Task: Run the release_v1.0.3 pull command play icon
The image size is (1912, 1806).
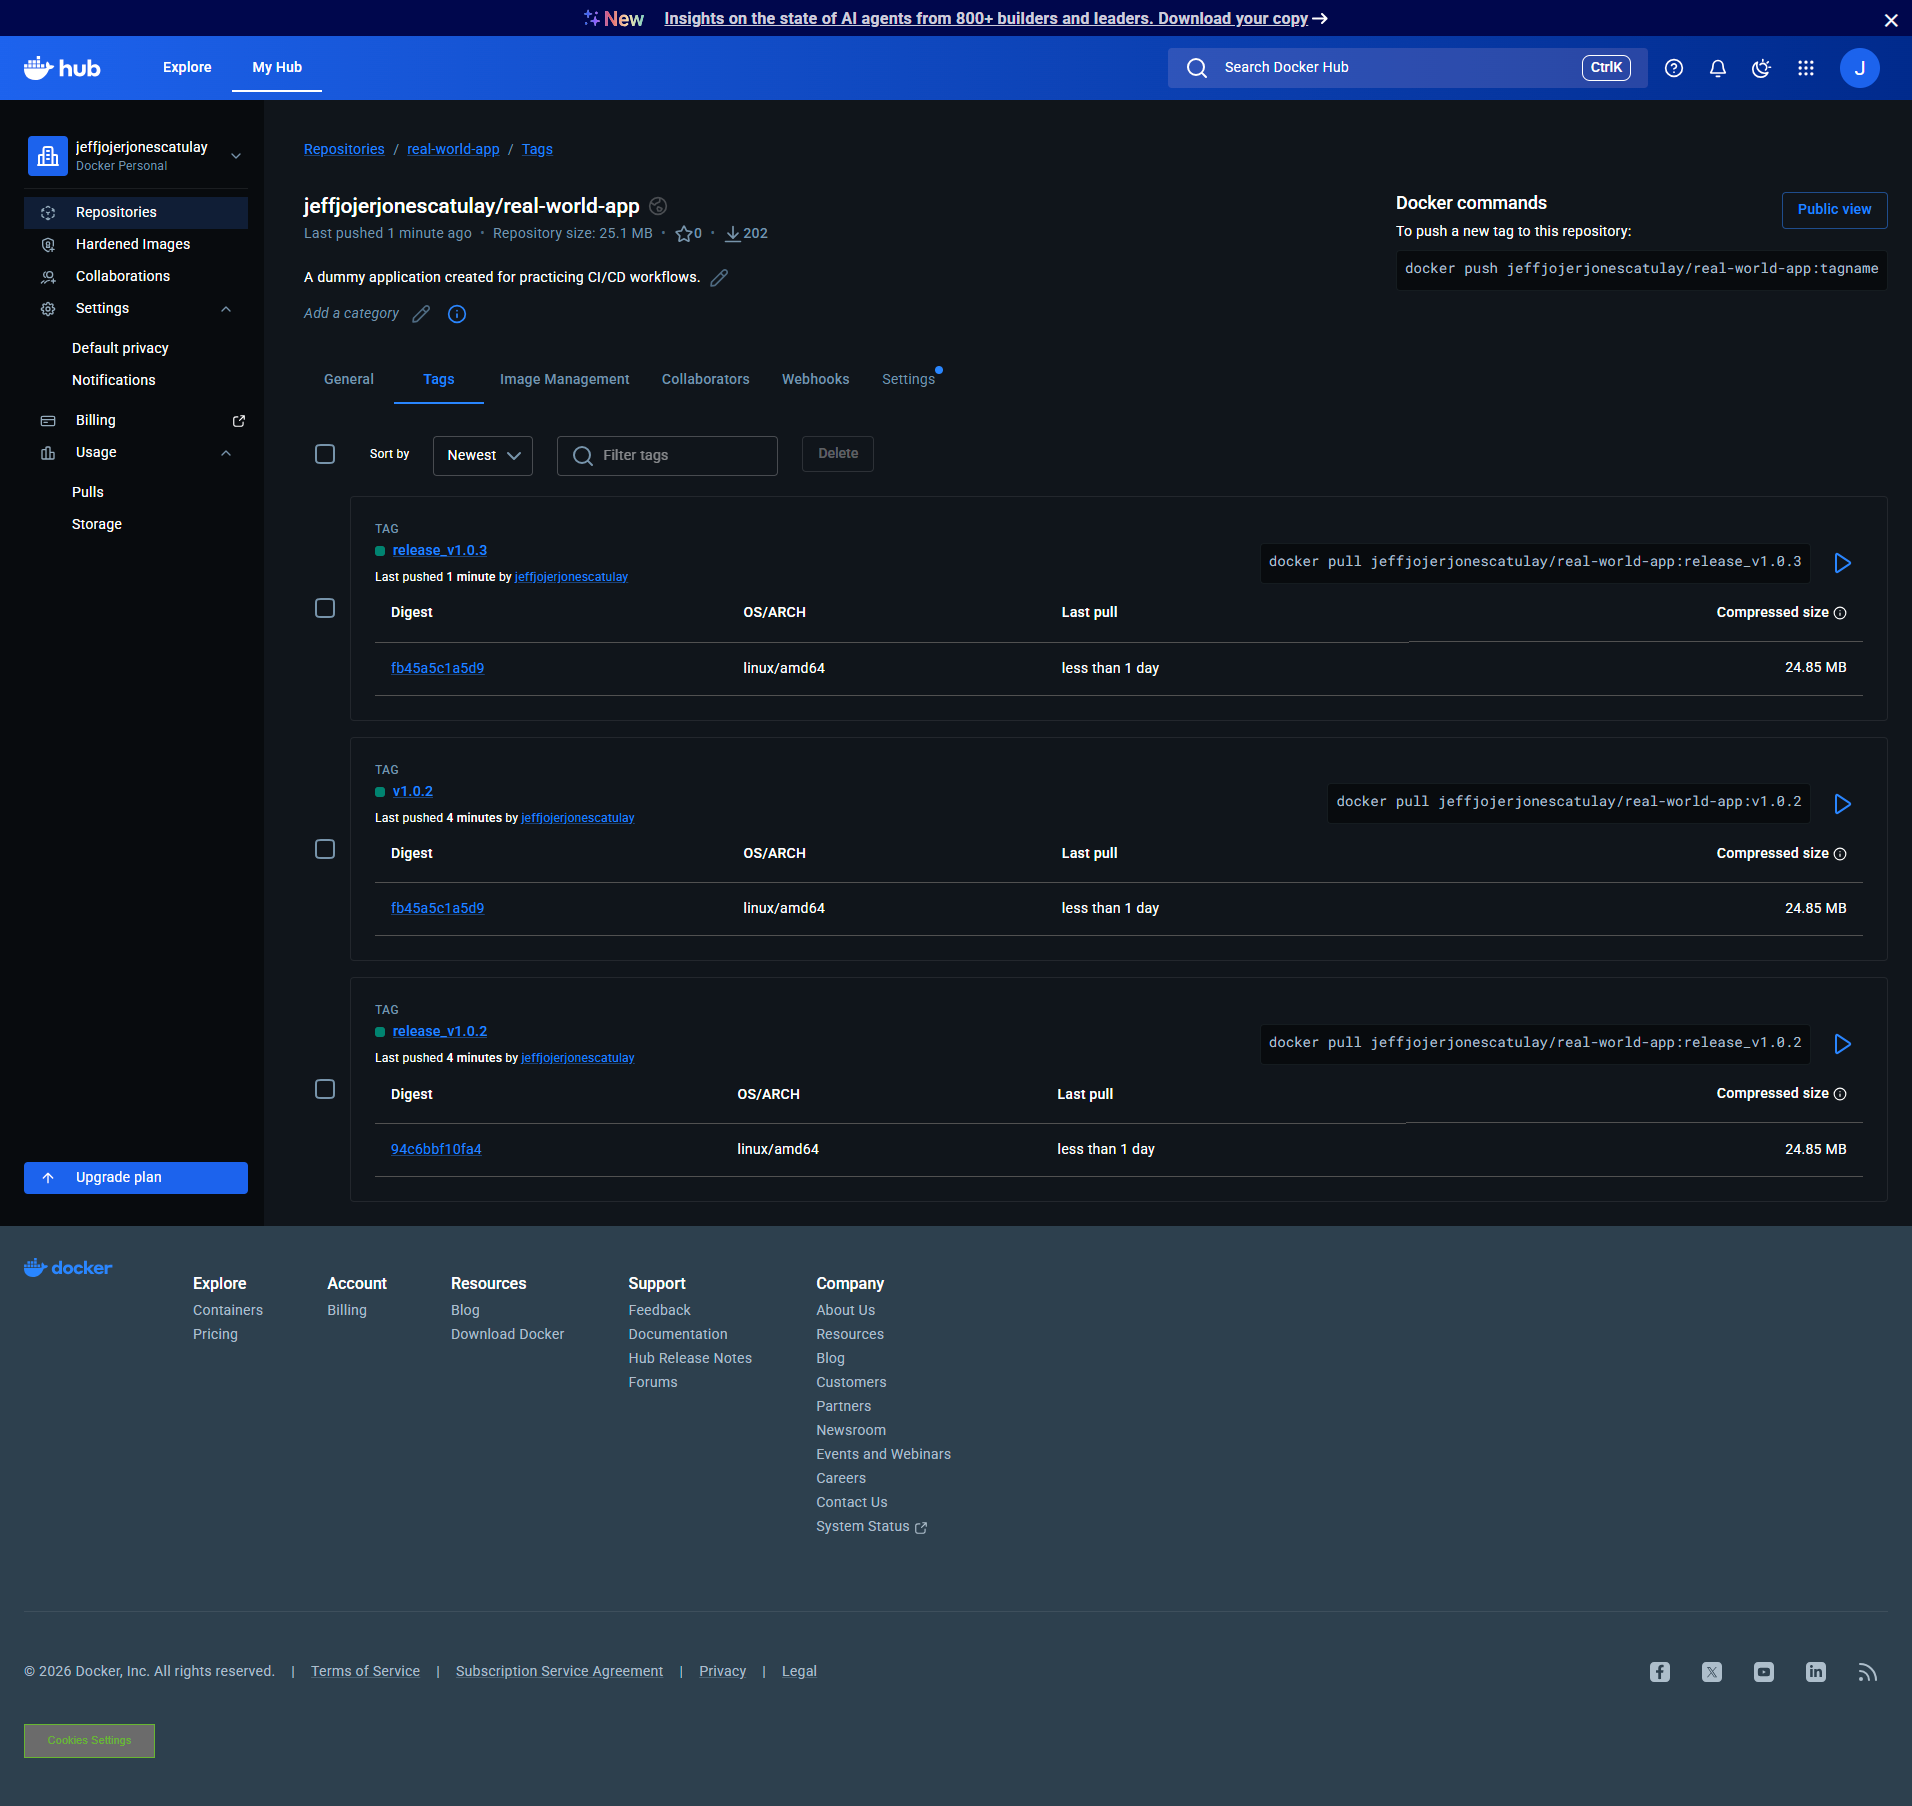Action: (1843, 563)
